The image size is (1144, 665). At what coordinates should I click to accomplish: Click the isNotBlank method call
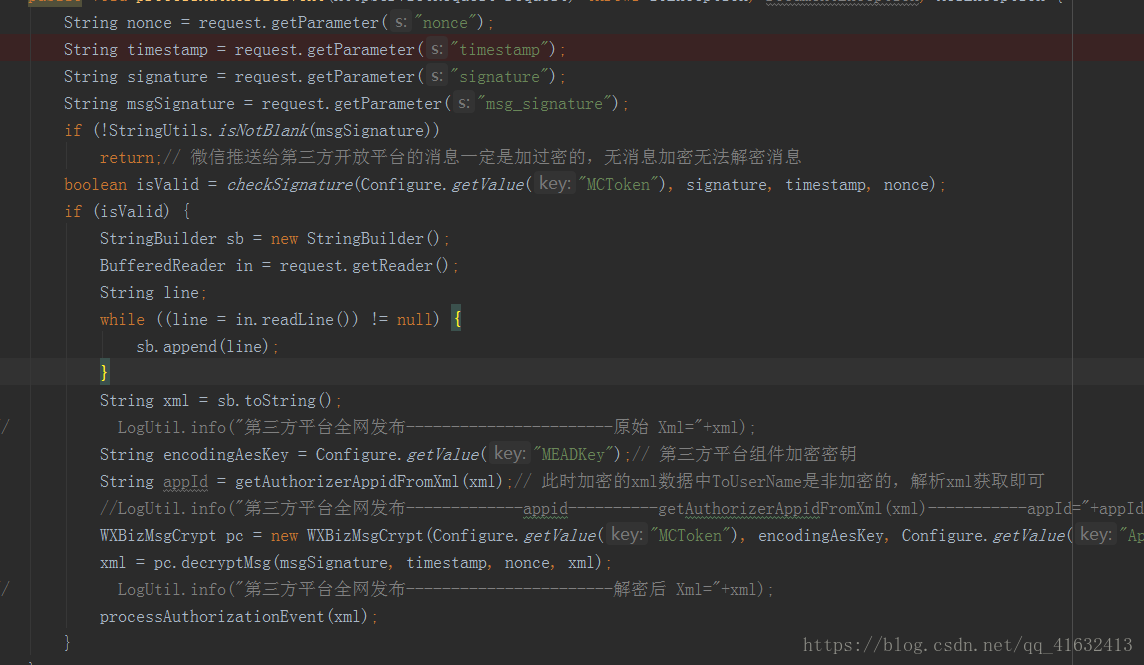click(263, 131)
